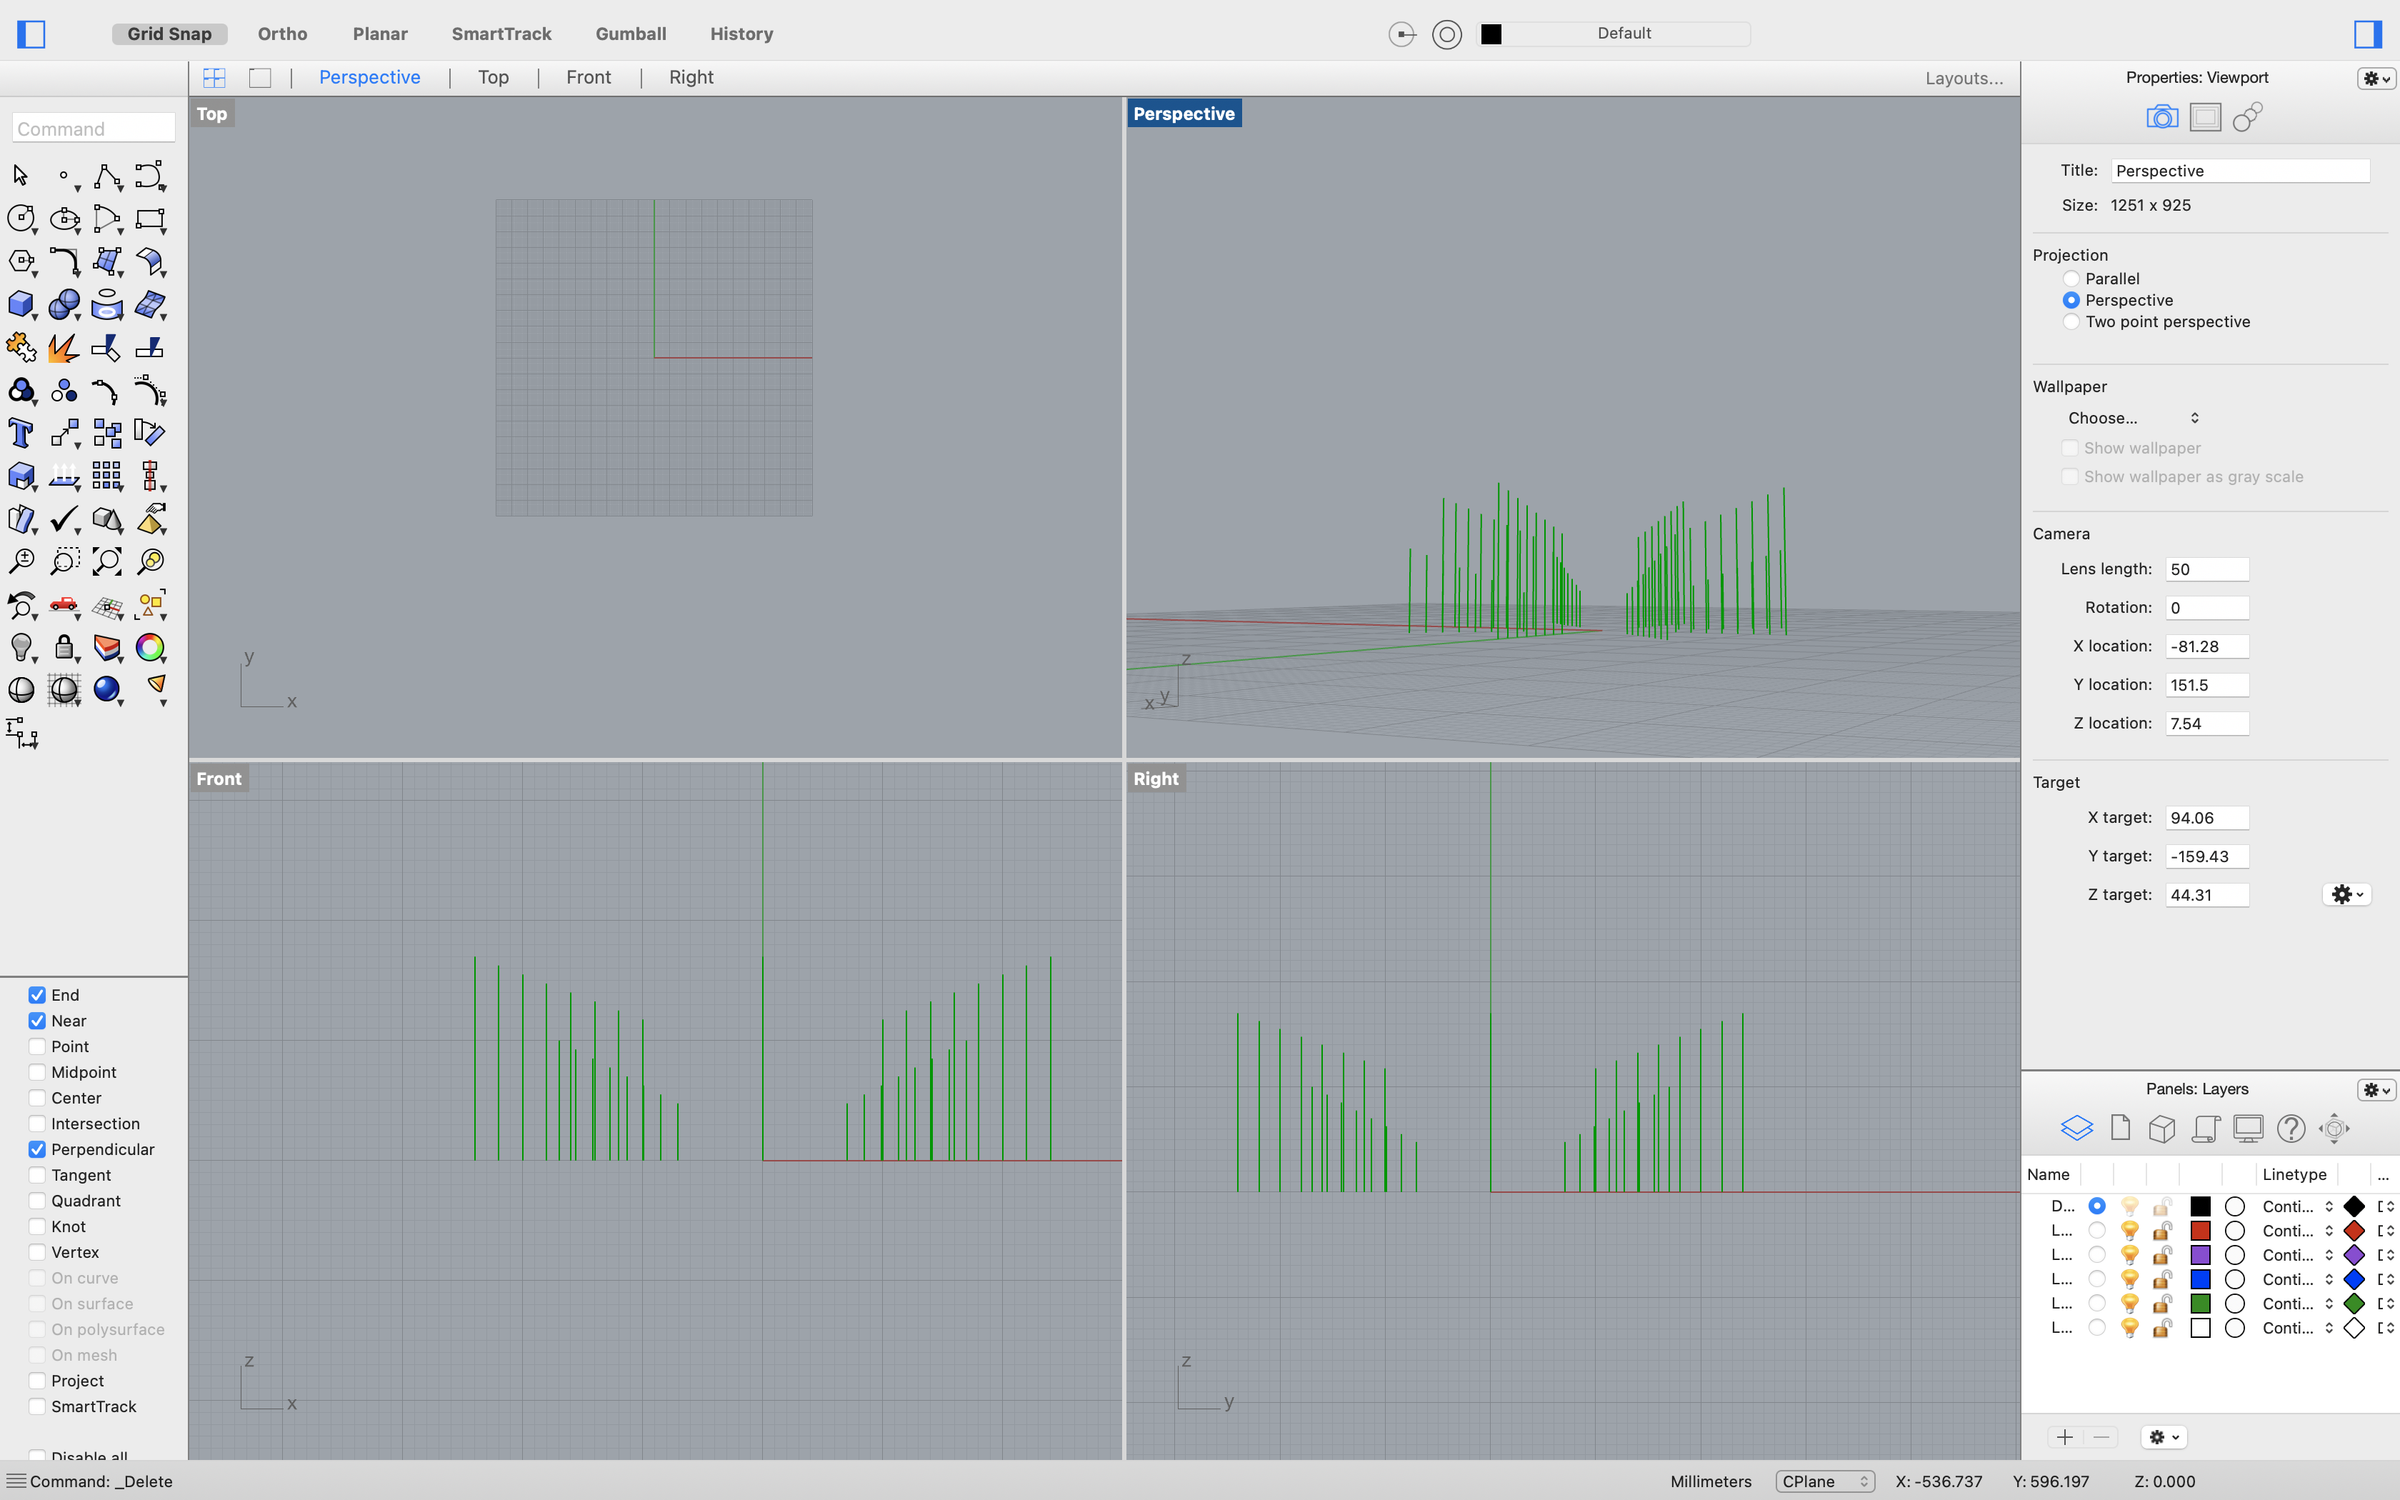Uncheck the Perpendicular object snap
Viewport: 2400px width, 1500px height.
coord(37,1149)
